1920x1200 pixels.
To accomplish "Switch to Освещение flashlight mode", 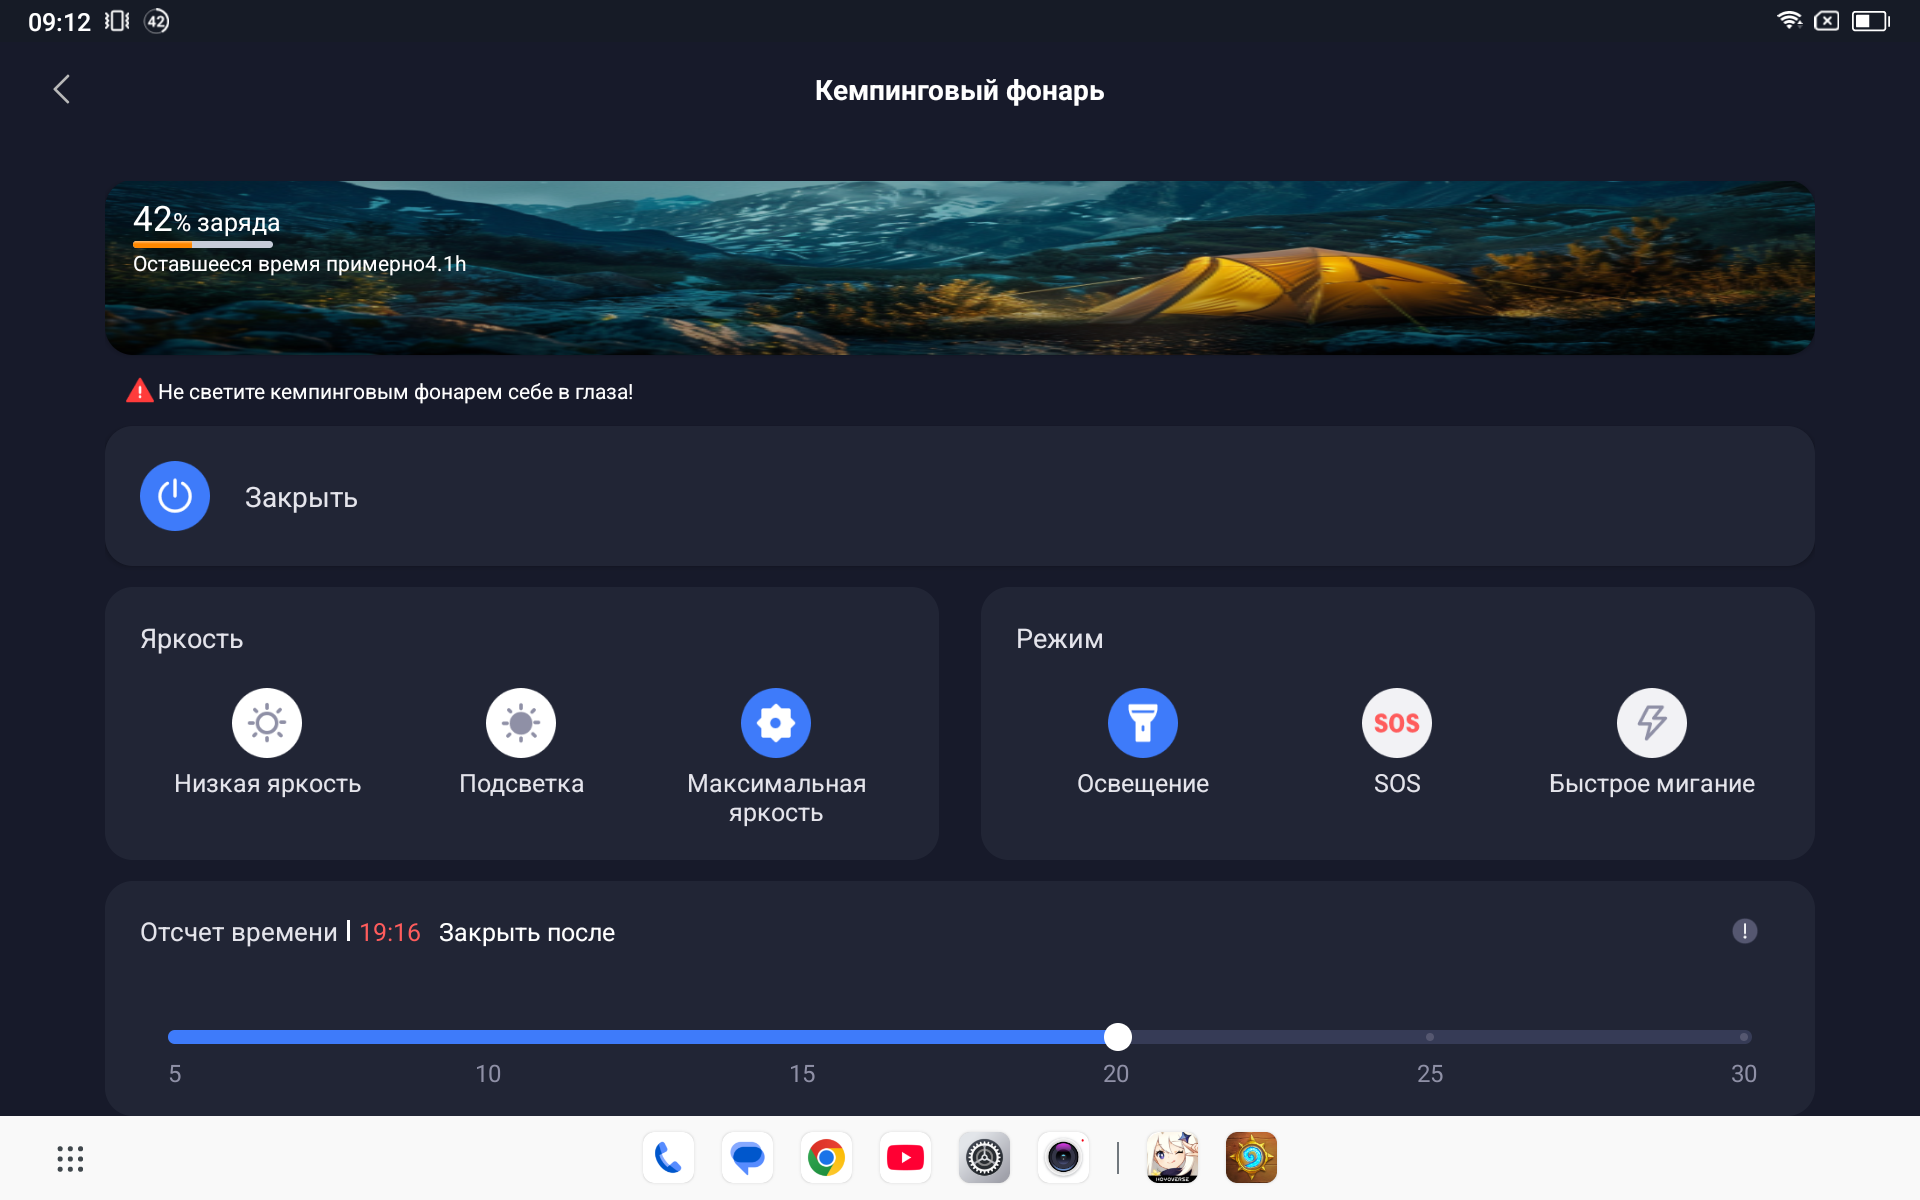I will pos(1143,723).
